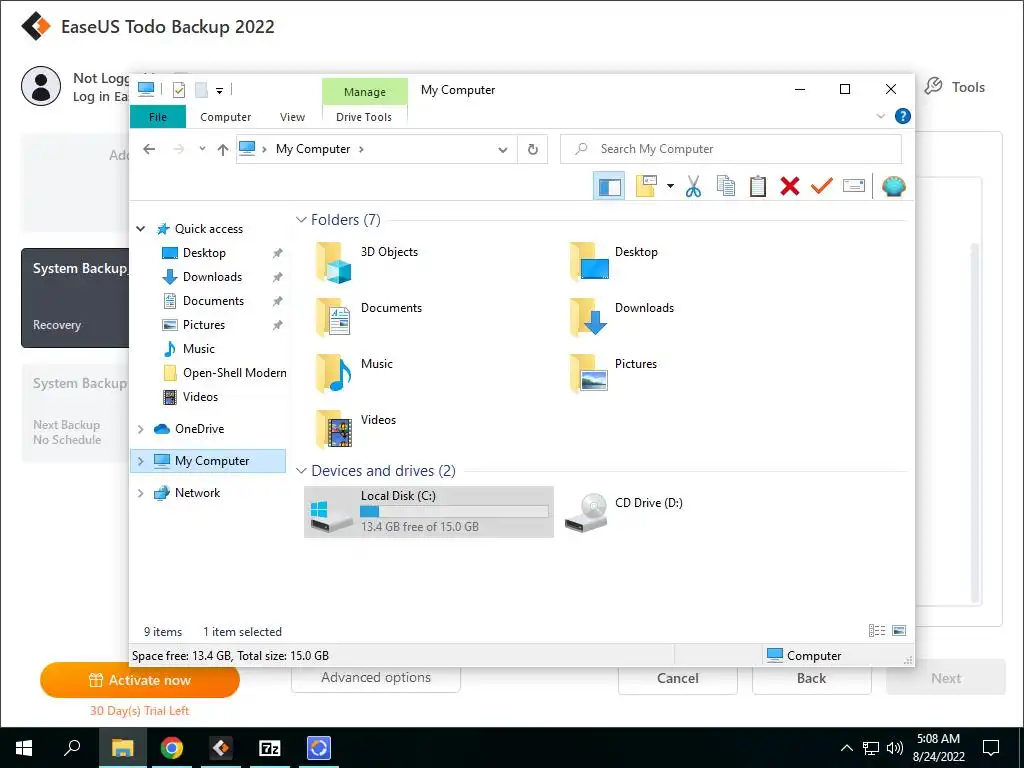Click the Paste clipboard toolbar icon
Screen dimensions: 1024x768
pyautogui.click(x=758, y=187)
